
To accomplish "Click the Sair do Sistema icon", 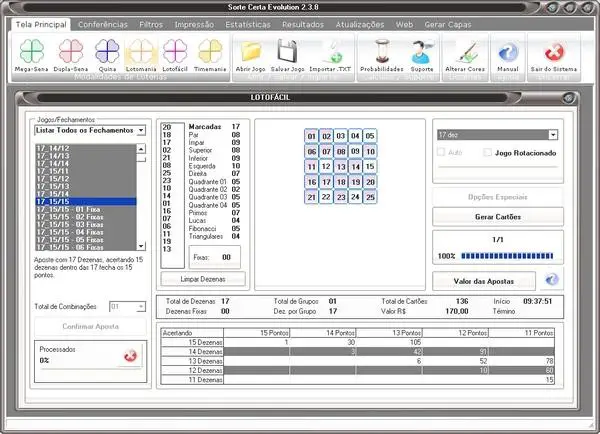I will 554,52.
